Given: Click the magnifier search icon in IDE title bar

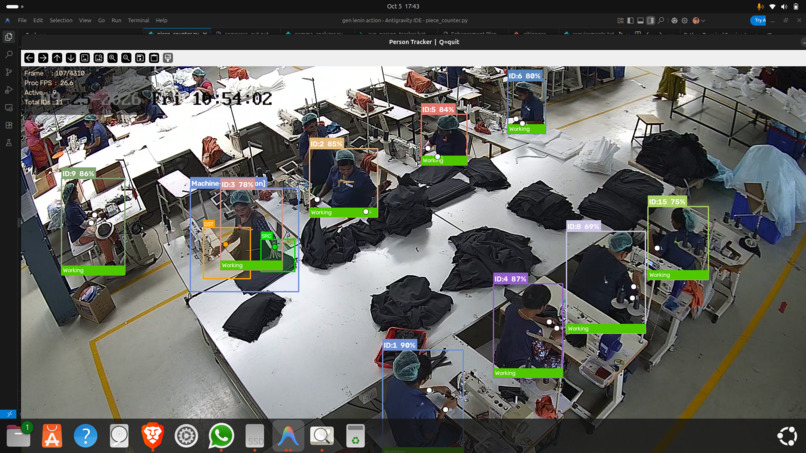Looking at the screenshot, I should 661,21.
